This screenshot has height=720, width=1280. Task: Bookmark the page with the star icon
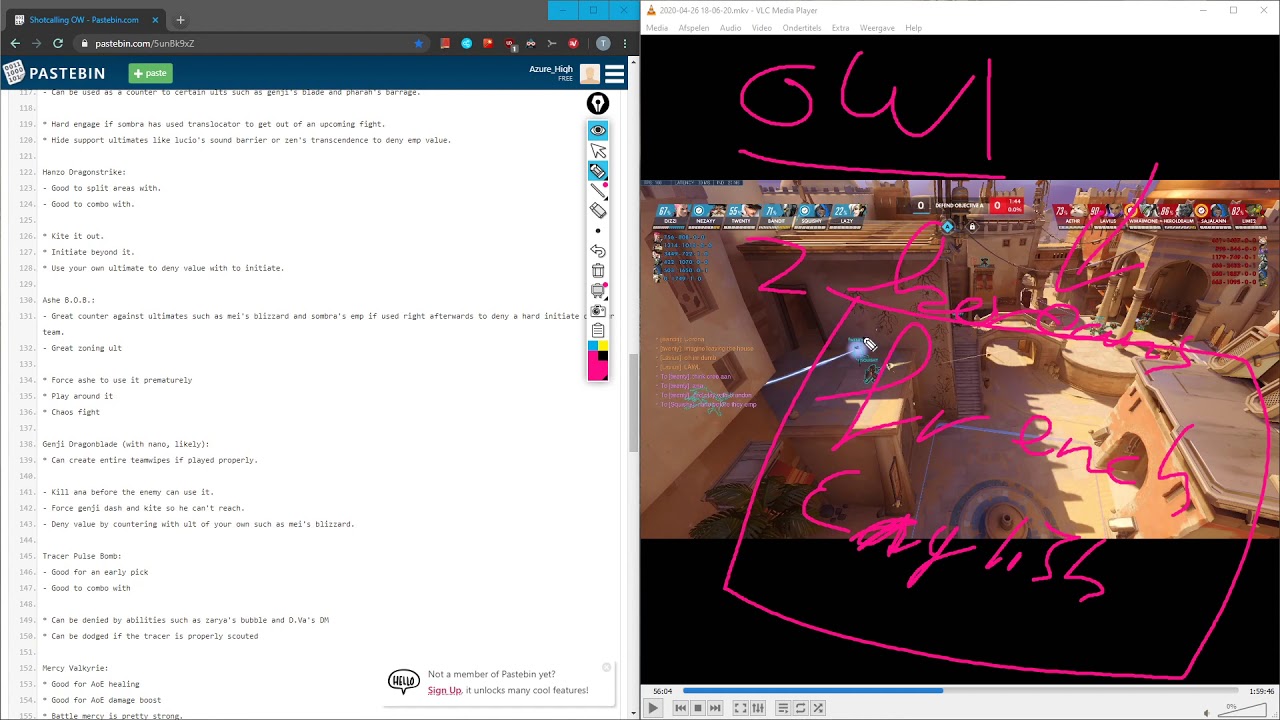point(418,44)
